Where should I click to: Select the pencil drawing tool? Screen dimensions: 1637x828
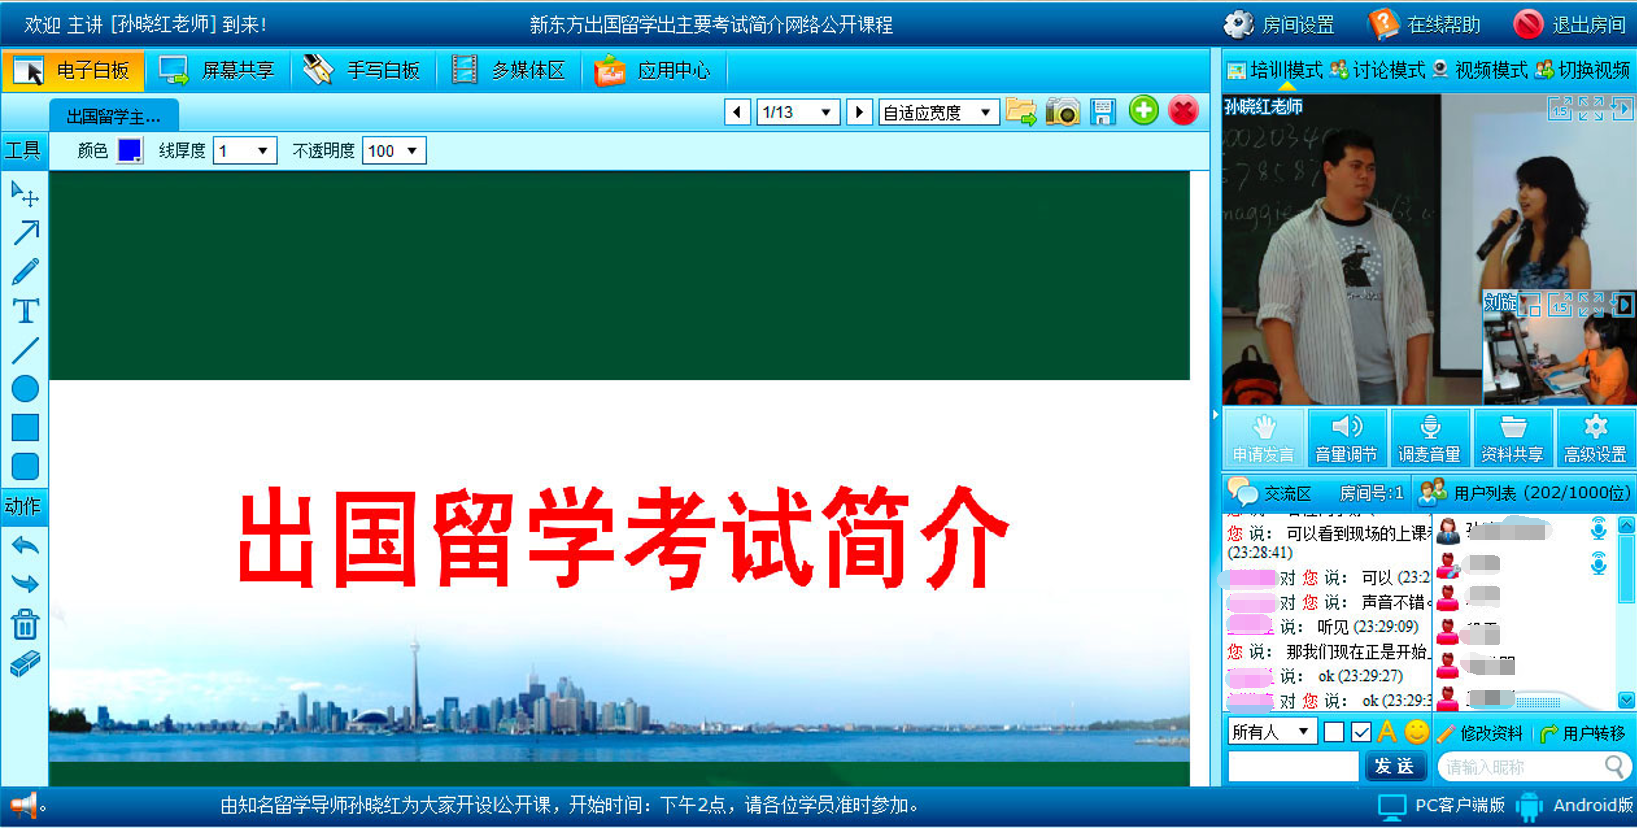(25, 271)
